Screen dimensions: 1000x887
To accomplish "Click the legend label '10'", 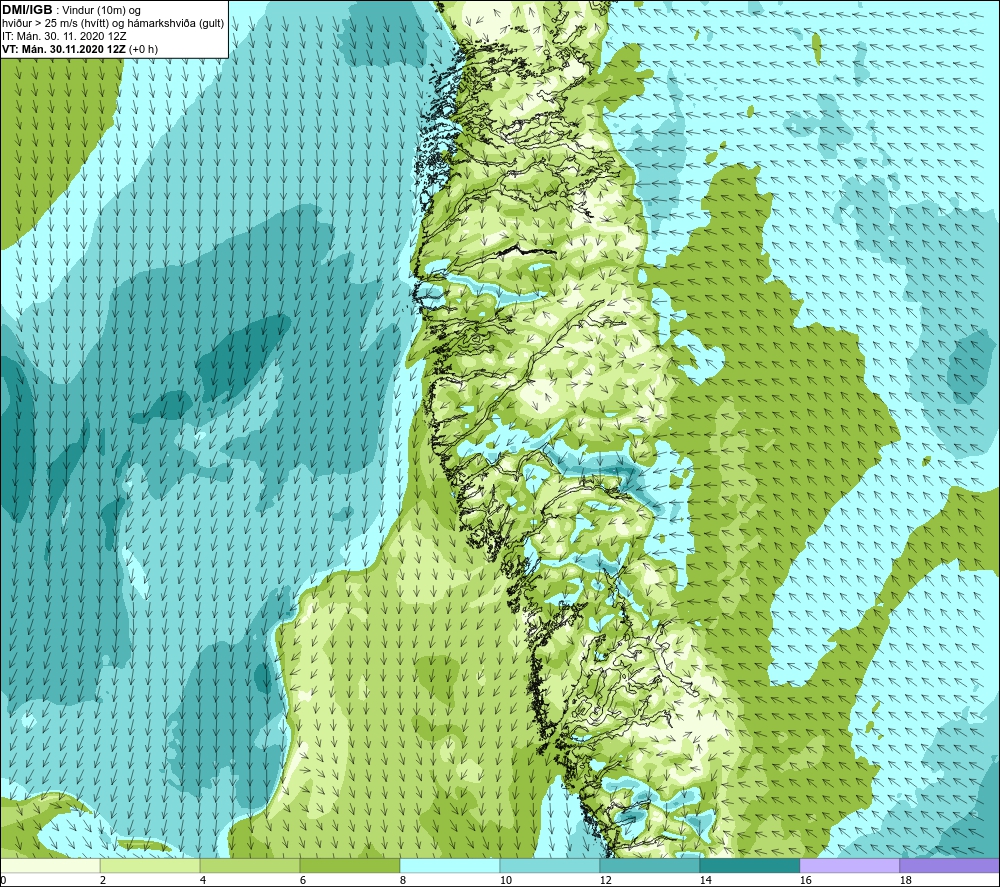I will pos(505,880).
